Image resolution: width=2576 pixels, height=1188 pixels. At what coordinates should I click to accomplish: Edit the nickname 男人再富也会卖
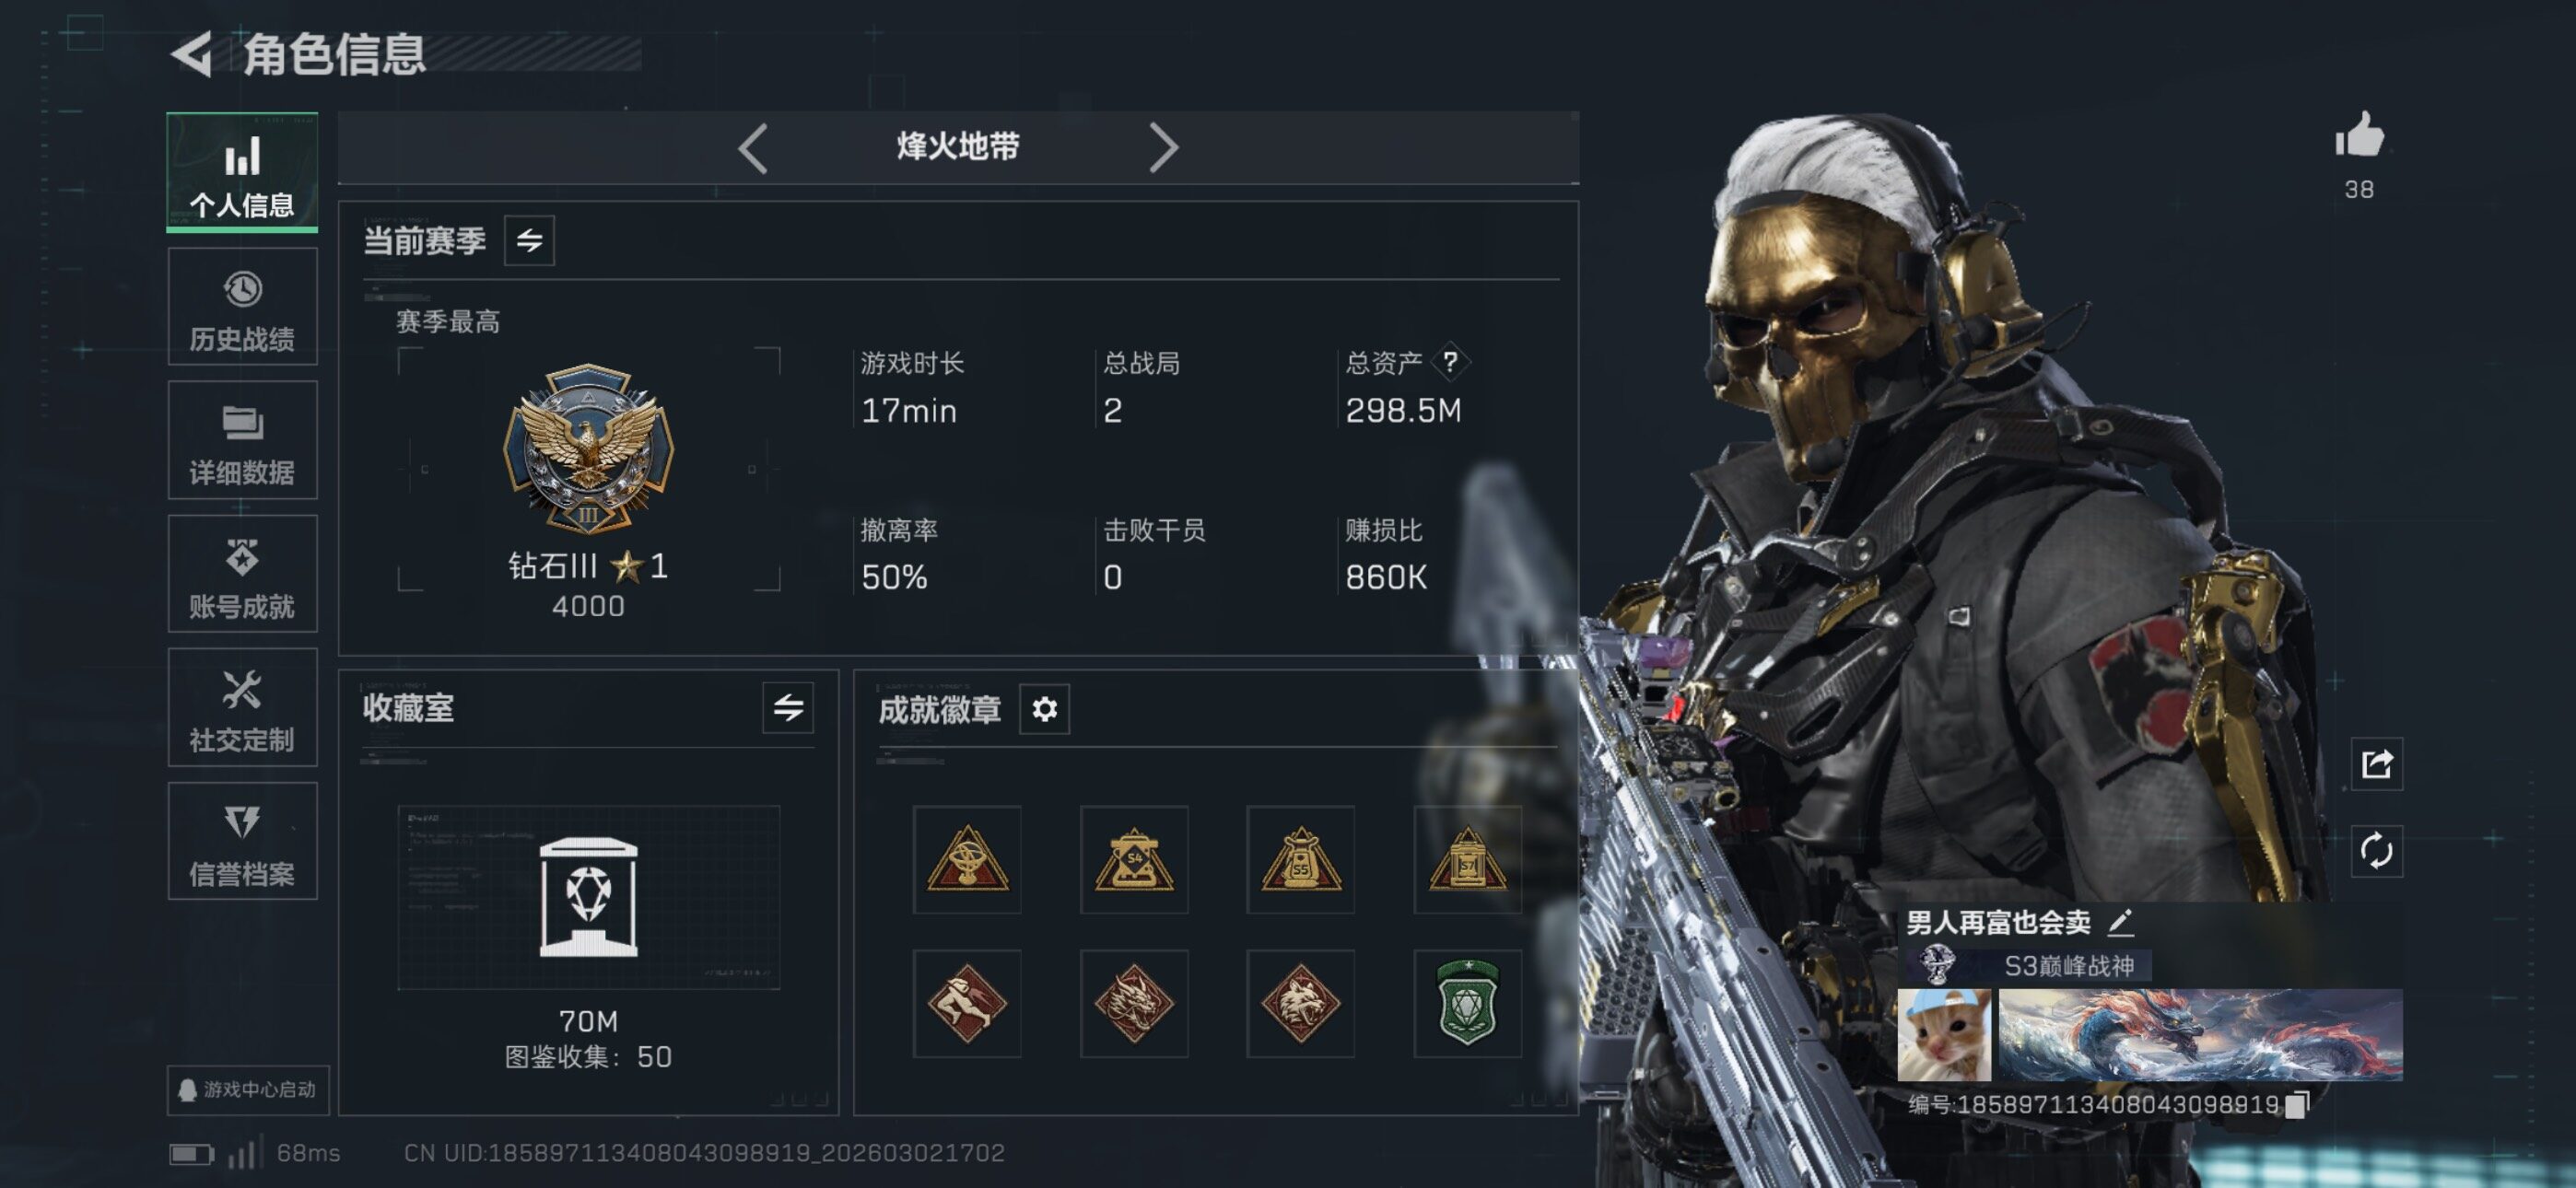point(2120,922)
